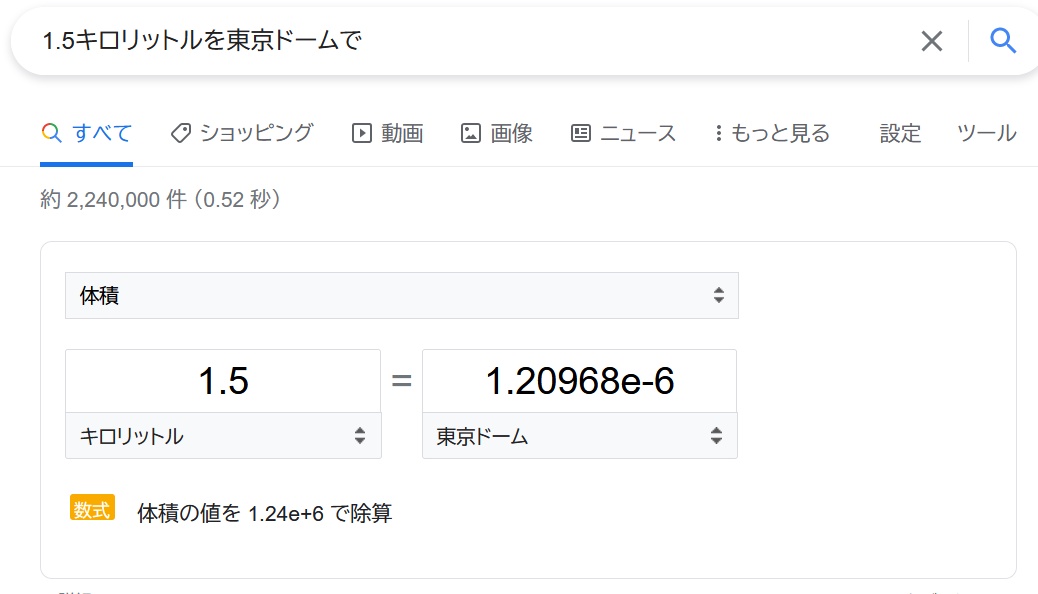Open the ツール menu
The image size is (1038, 594).
986,133
